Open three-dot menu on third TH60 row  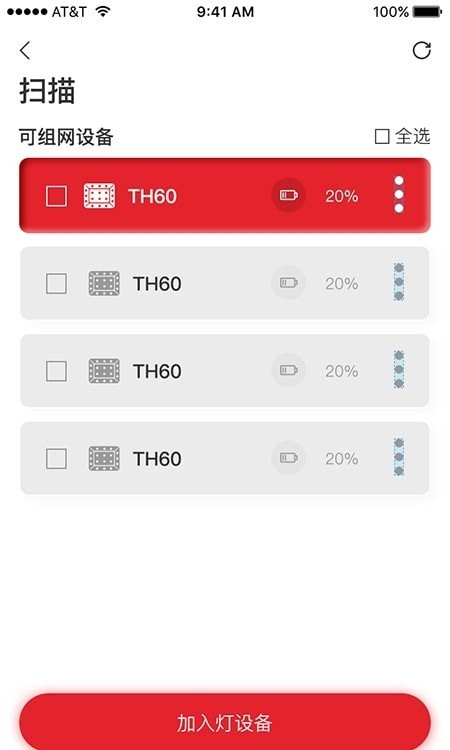coord(398,369)
